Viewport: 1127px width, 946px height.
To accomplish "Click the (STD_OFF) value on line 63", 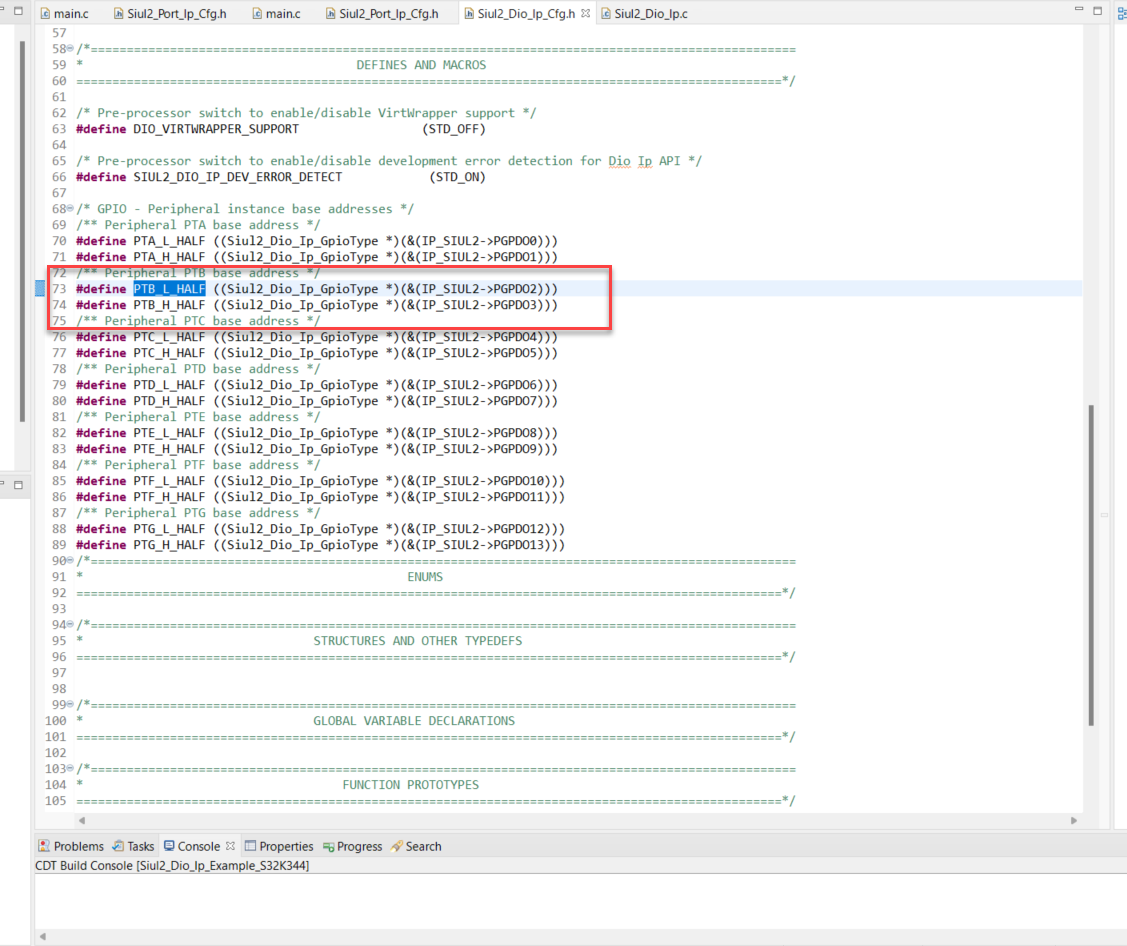I will tap(454, 129).
